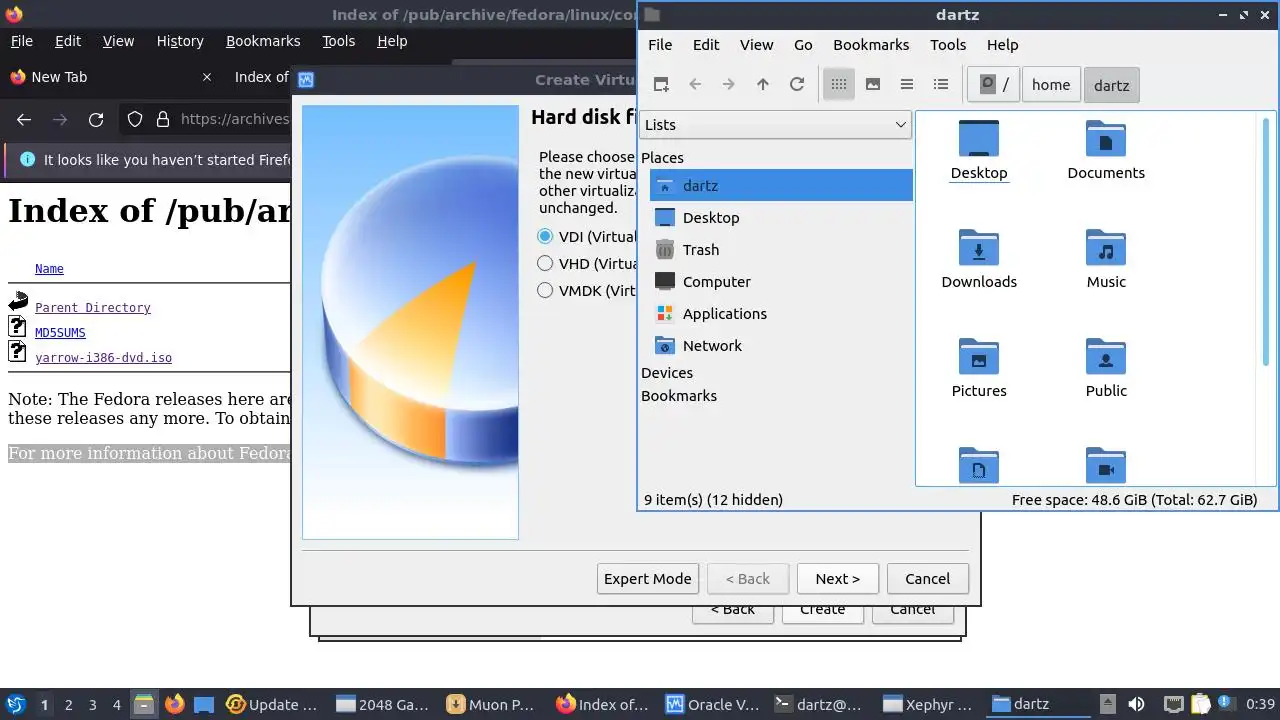Switch to the New Tab tab in Firefox
This screenshot has width=1280, height=720.
point(110,77)
